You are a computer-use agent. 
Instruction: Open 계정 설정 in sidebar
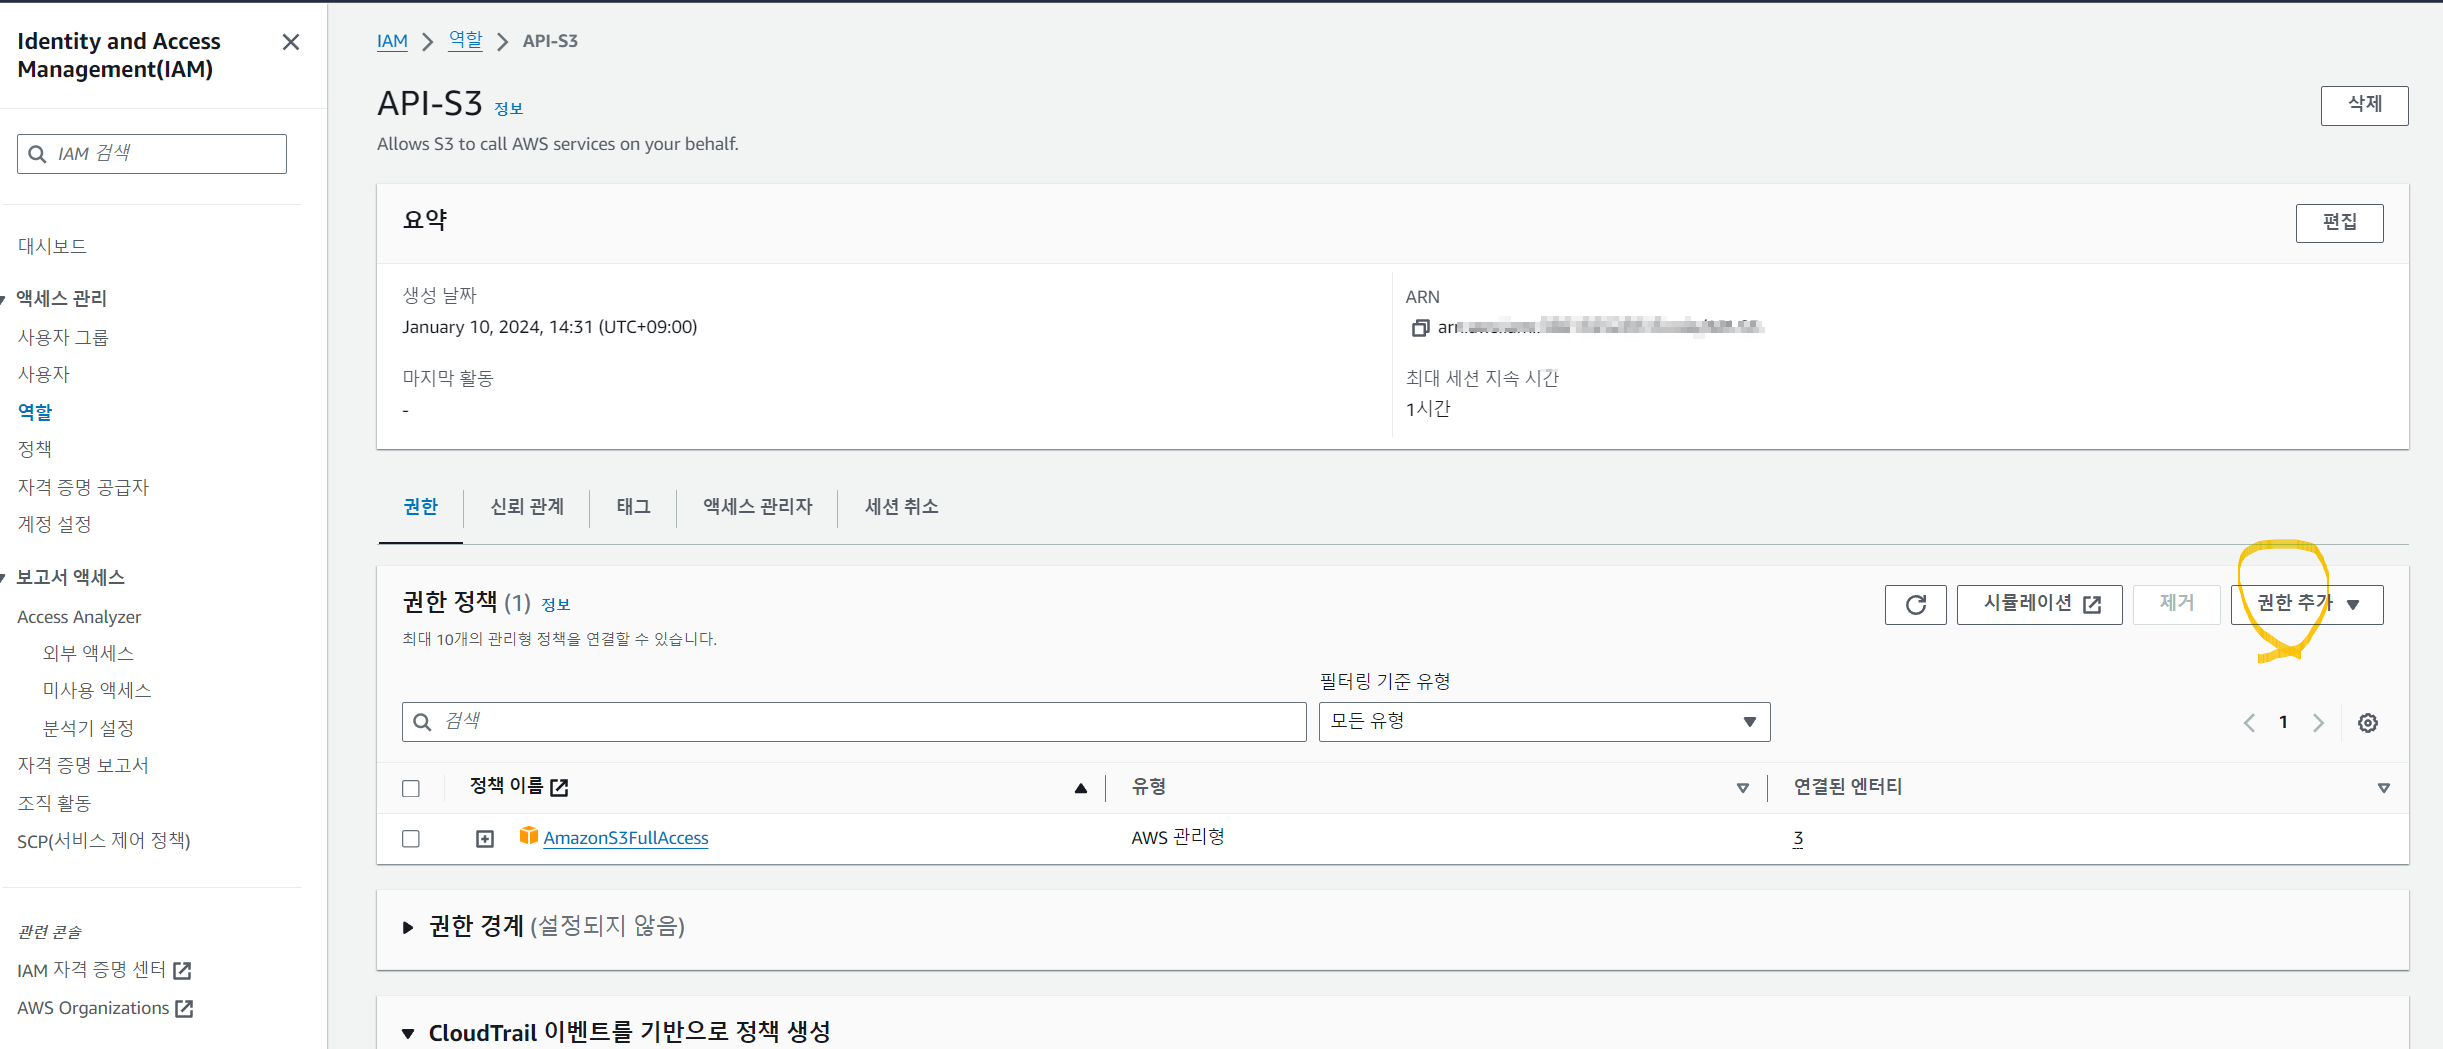point(55,524)
